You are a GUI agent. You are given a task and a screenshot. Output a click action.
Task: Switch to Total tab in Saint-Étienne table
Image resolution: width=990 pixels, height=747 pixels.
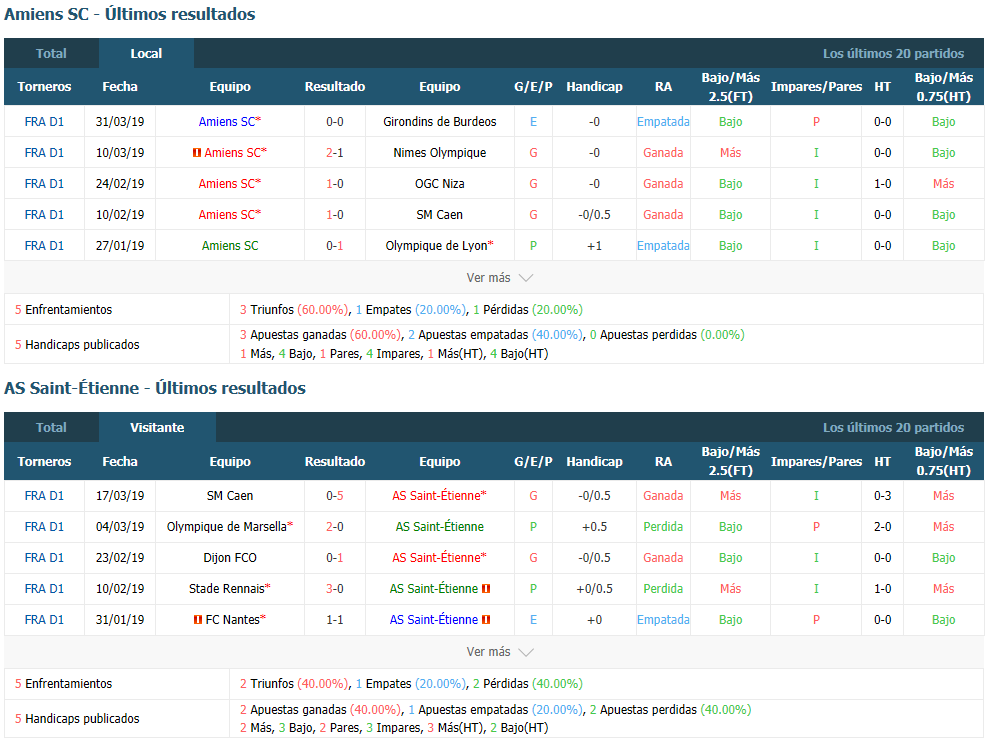[51, 427]
